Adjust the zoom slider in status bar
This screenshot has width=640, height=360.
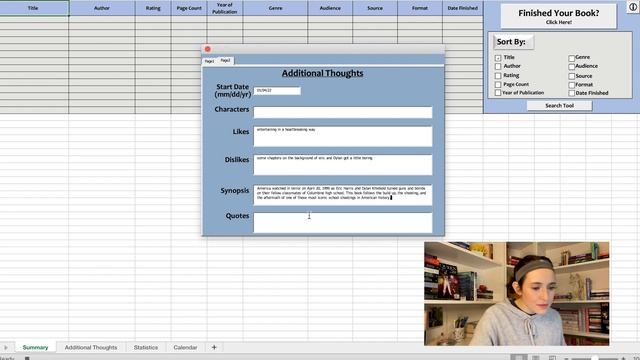click(595, 358)
